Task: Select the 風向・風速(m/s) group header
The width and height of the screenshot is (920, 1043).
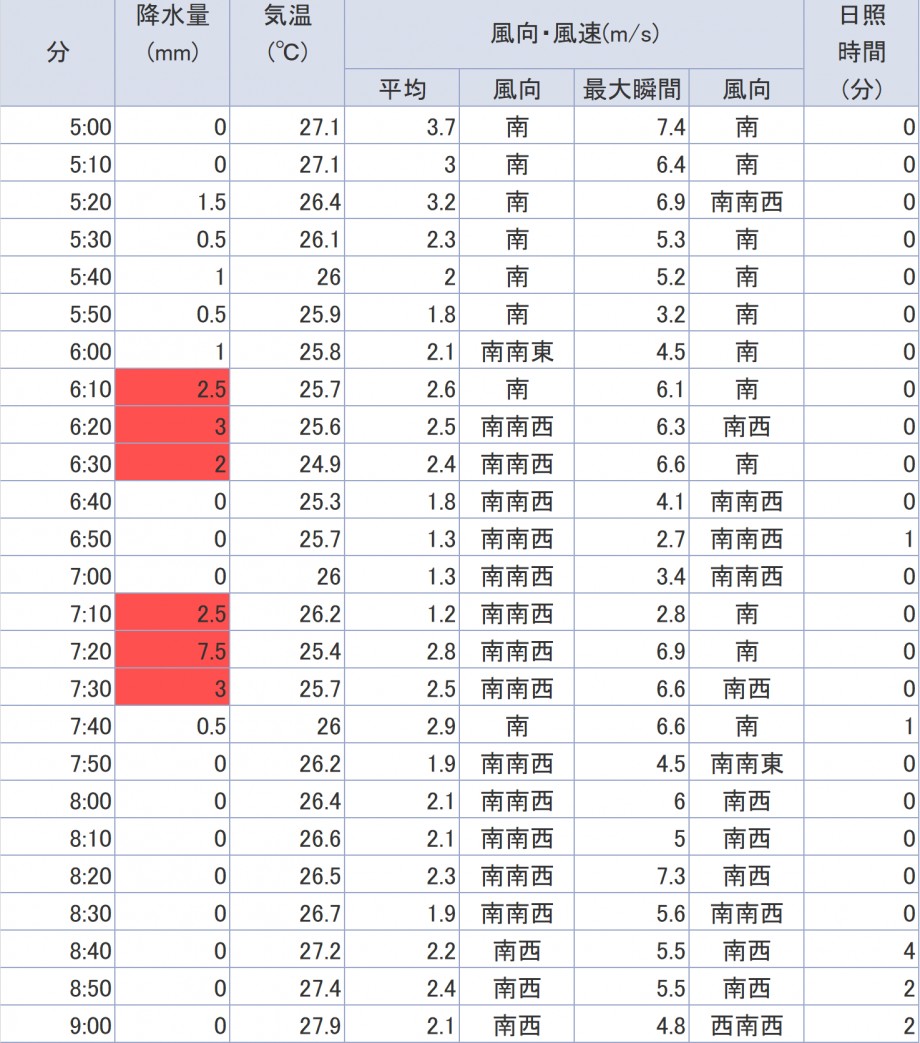Action: (574, 34)
